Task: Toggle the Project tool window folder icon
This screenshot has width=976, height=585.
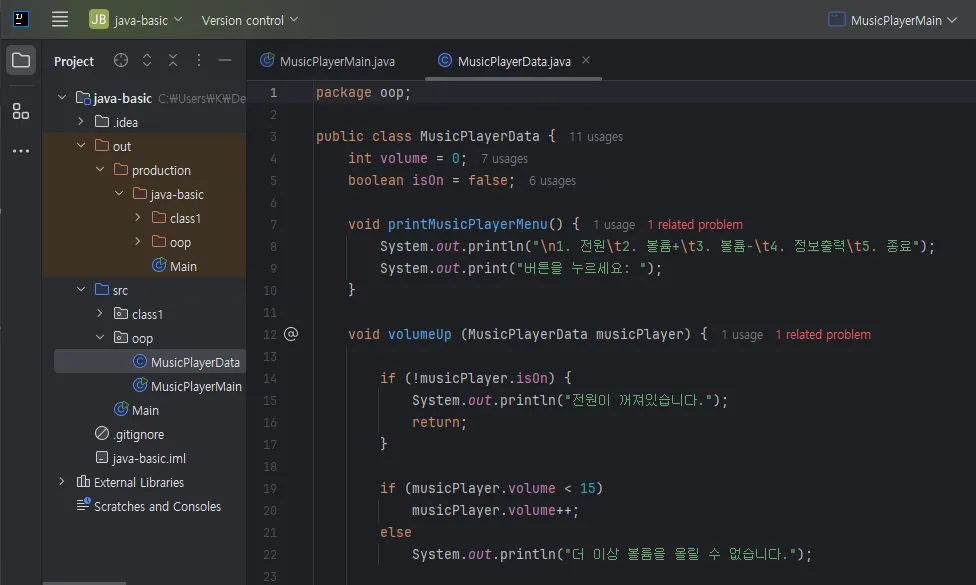Action: coord(20,61)
